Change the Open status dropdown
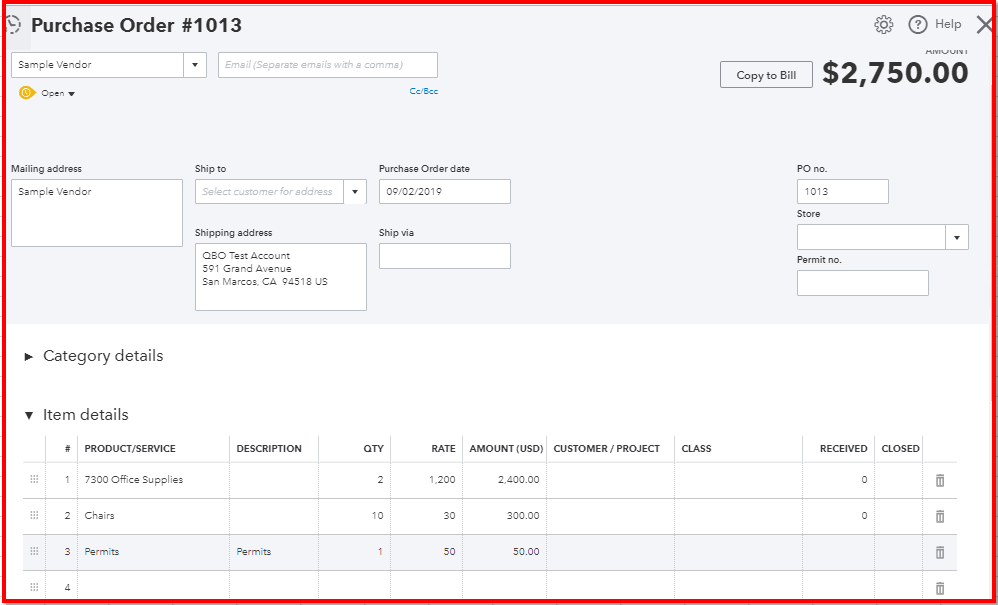Image resolution: width=998 pixels, height=605 pixels. click(x=58, y=94)
